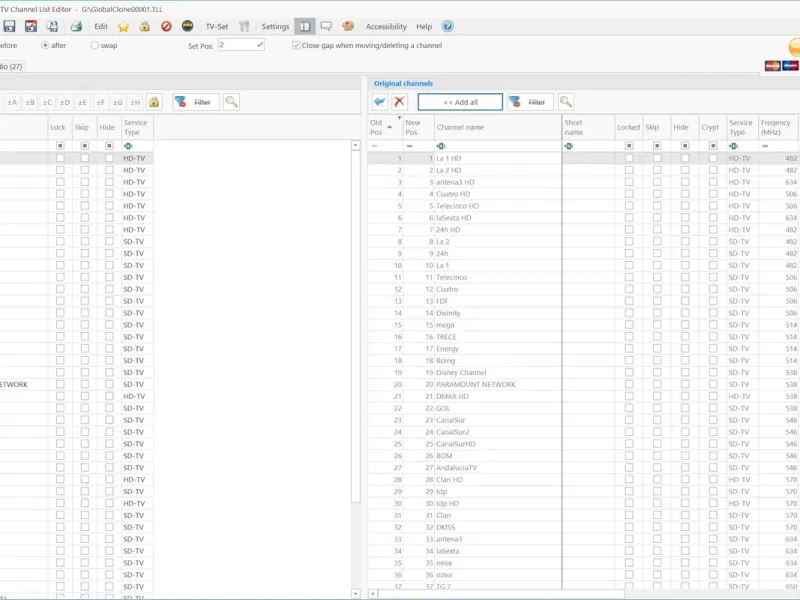Toggle the ±D favorites list button

coord(65,103)
